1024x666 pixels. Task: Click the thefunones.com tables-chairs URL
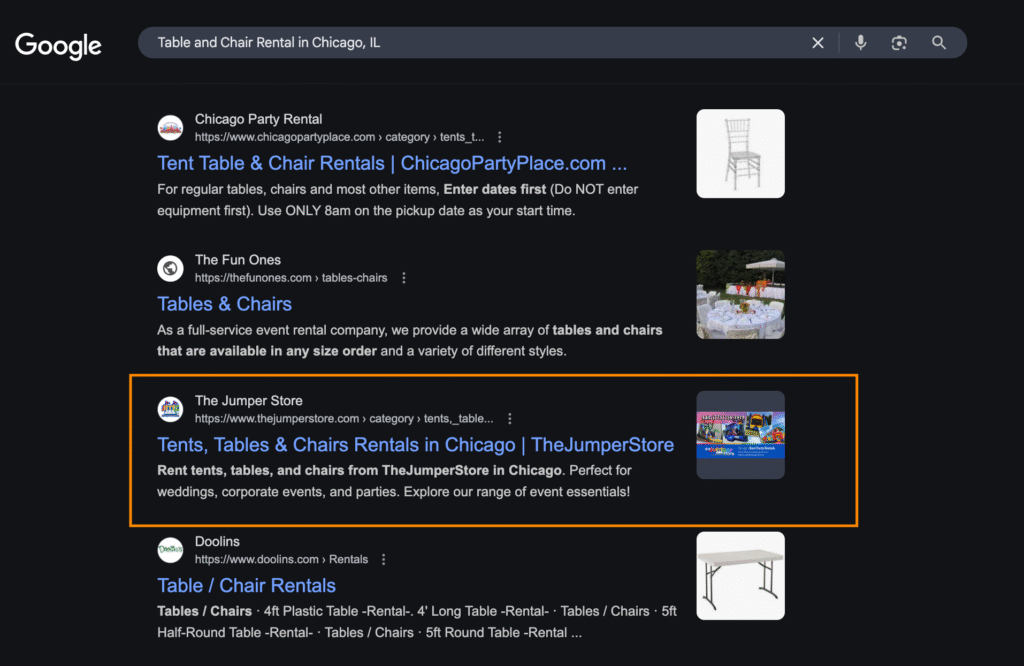(x=291, y=278)
